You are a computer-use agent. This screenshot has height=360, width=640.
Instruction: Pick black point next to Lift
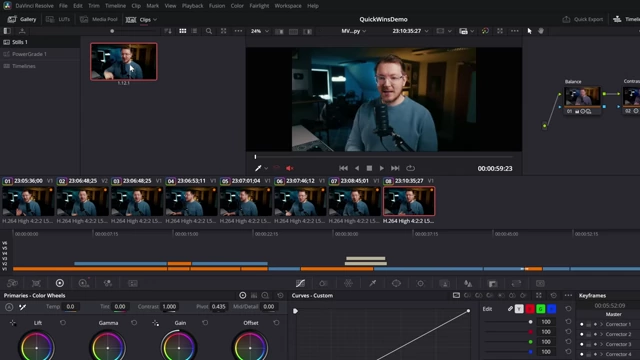(x=13, y=323)
